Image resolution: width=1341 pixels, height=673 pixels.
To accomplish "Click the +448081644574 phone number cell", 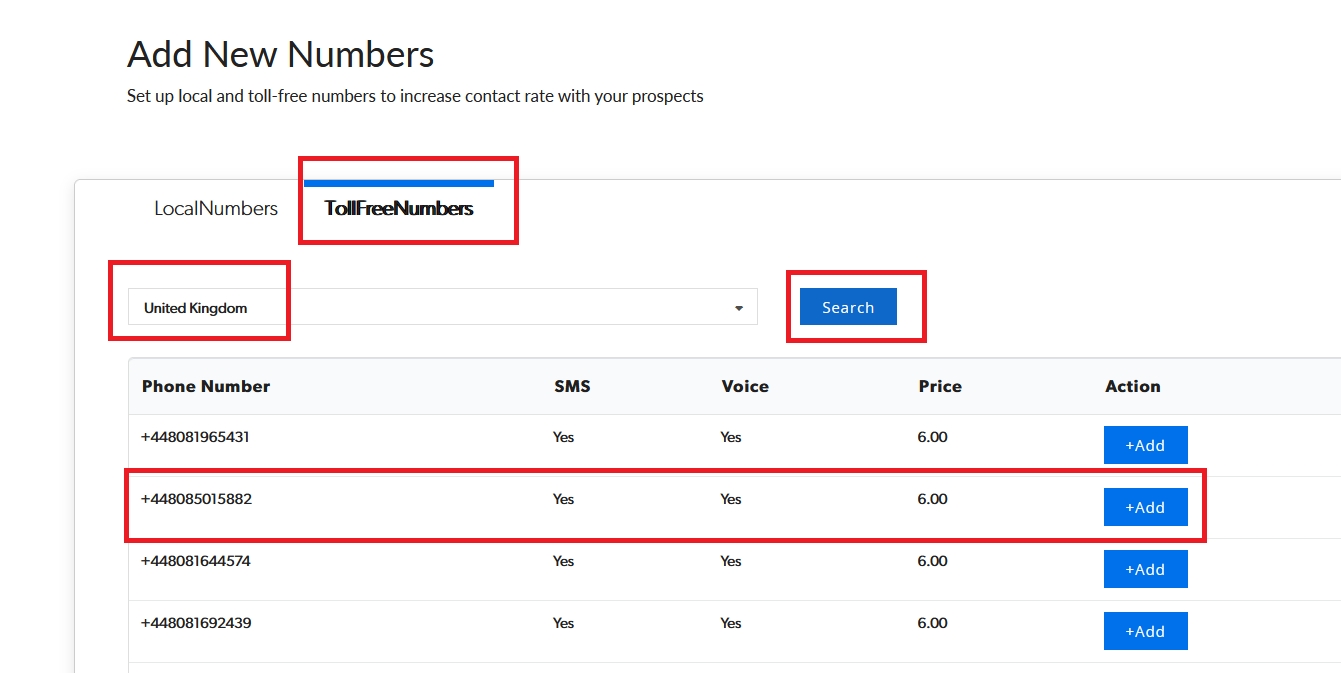I will (x=196, y=562).
